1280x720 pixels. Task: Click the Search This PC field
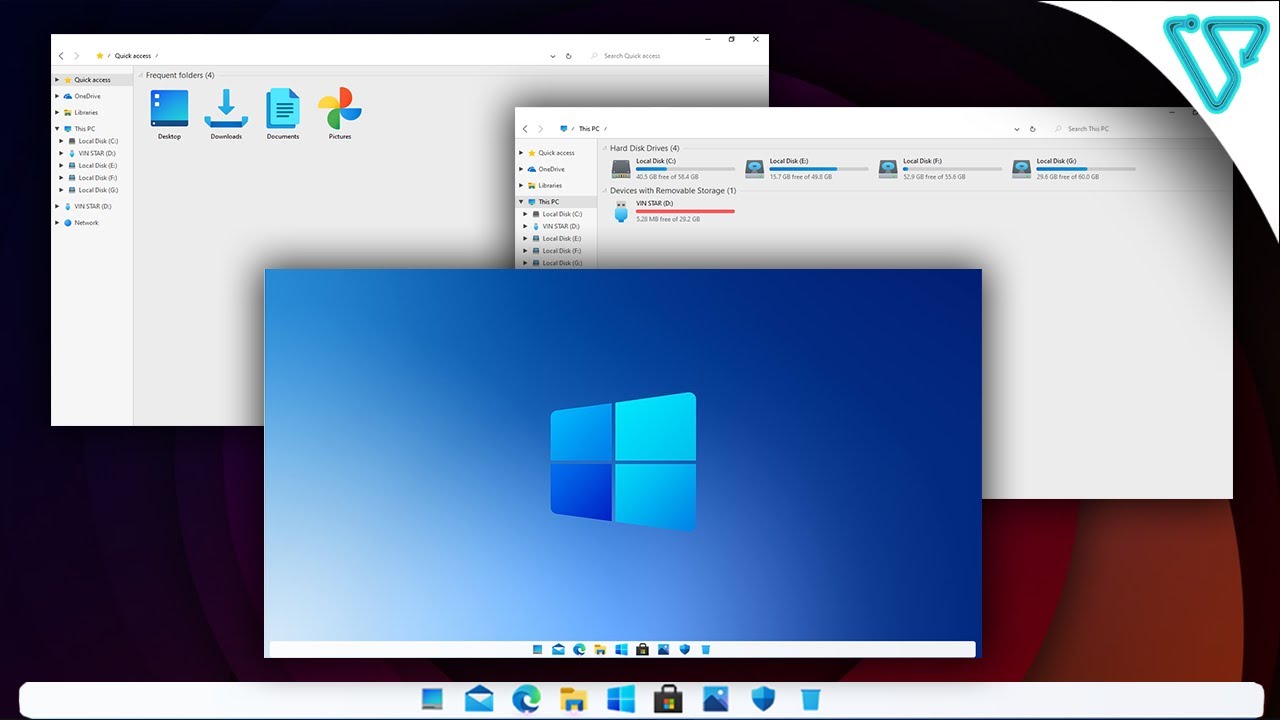[1138, 129]
